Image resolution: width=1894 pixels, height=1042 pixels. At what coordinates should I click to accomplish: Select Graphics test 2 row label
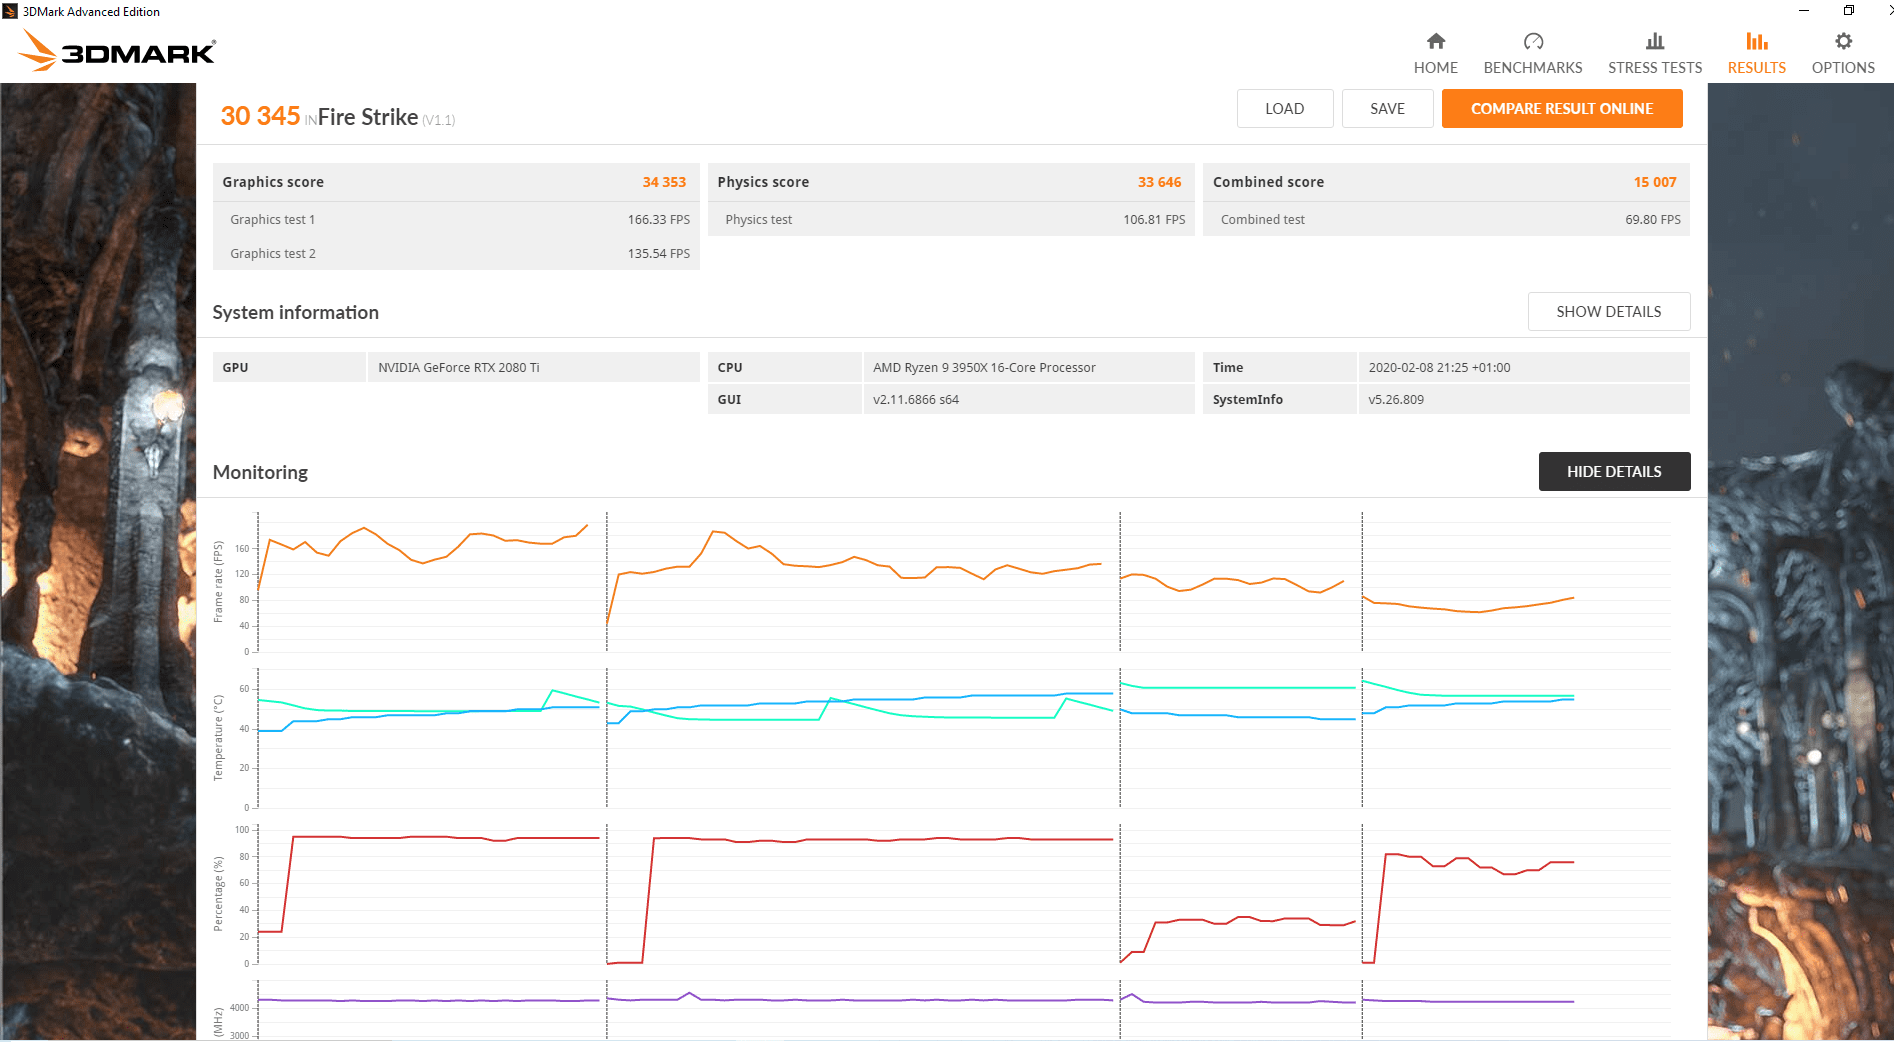(x=272, y=254)
